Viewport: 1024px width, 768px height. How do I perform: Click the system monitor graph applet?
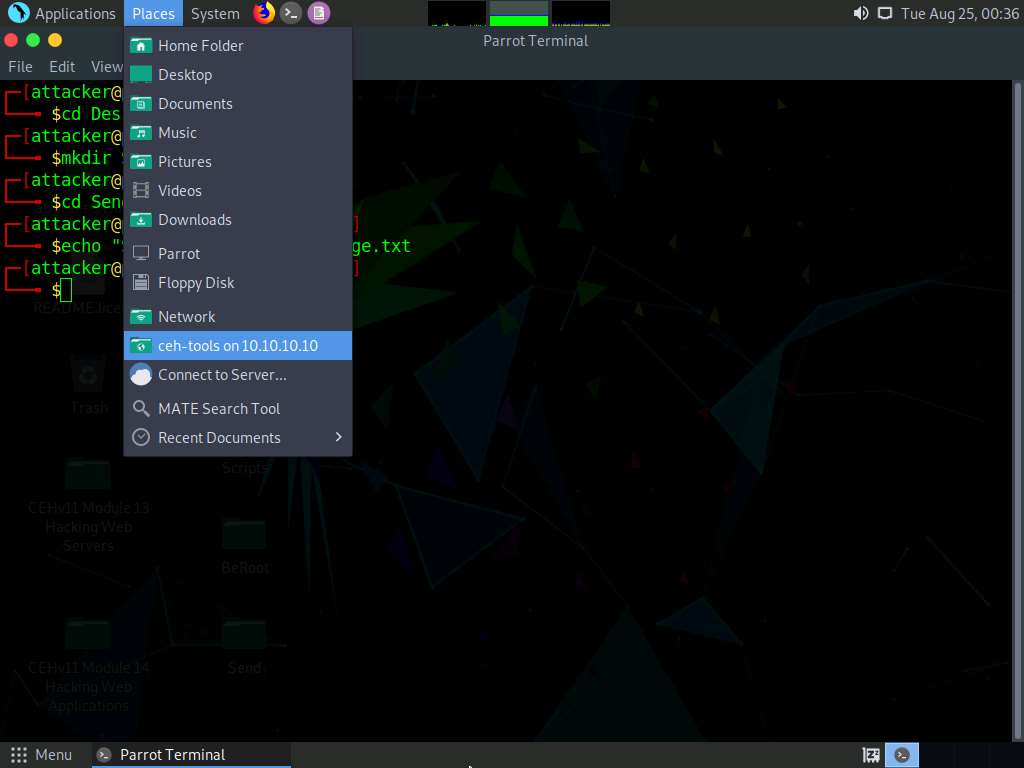pyautogui.click(x=519, y=13)
